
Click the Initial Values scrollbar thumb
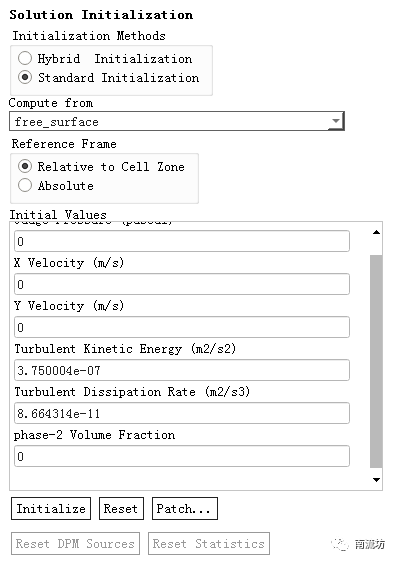(x=376, y=361)
